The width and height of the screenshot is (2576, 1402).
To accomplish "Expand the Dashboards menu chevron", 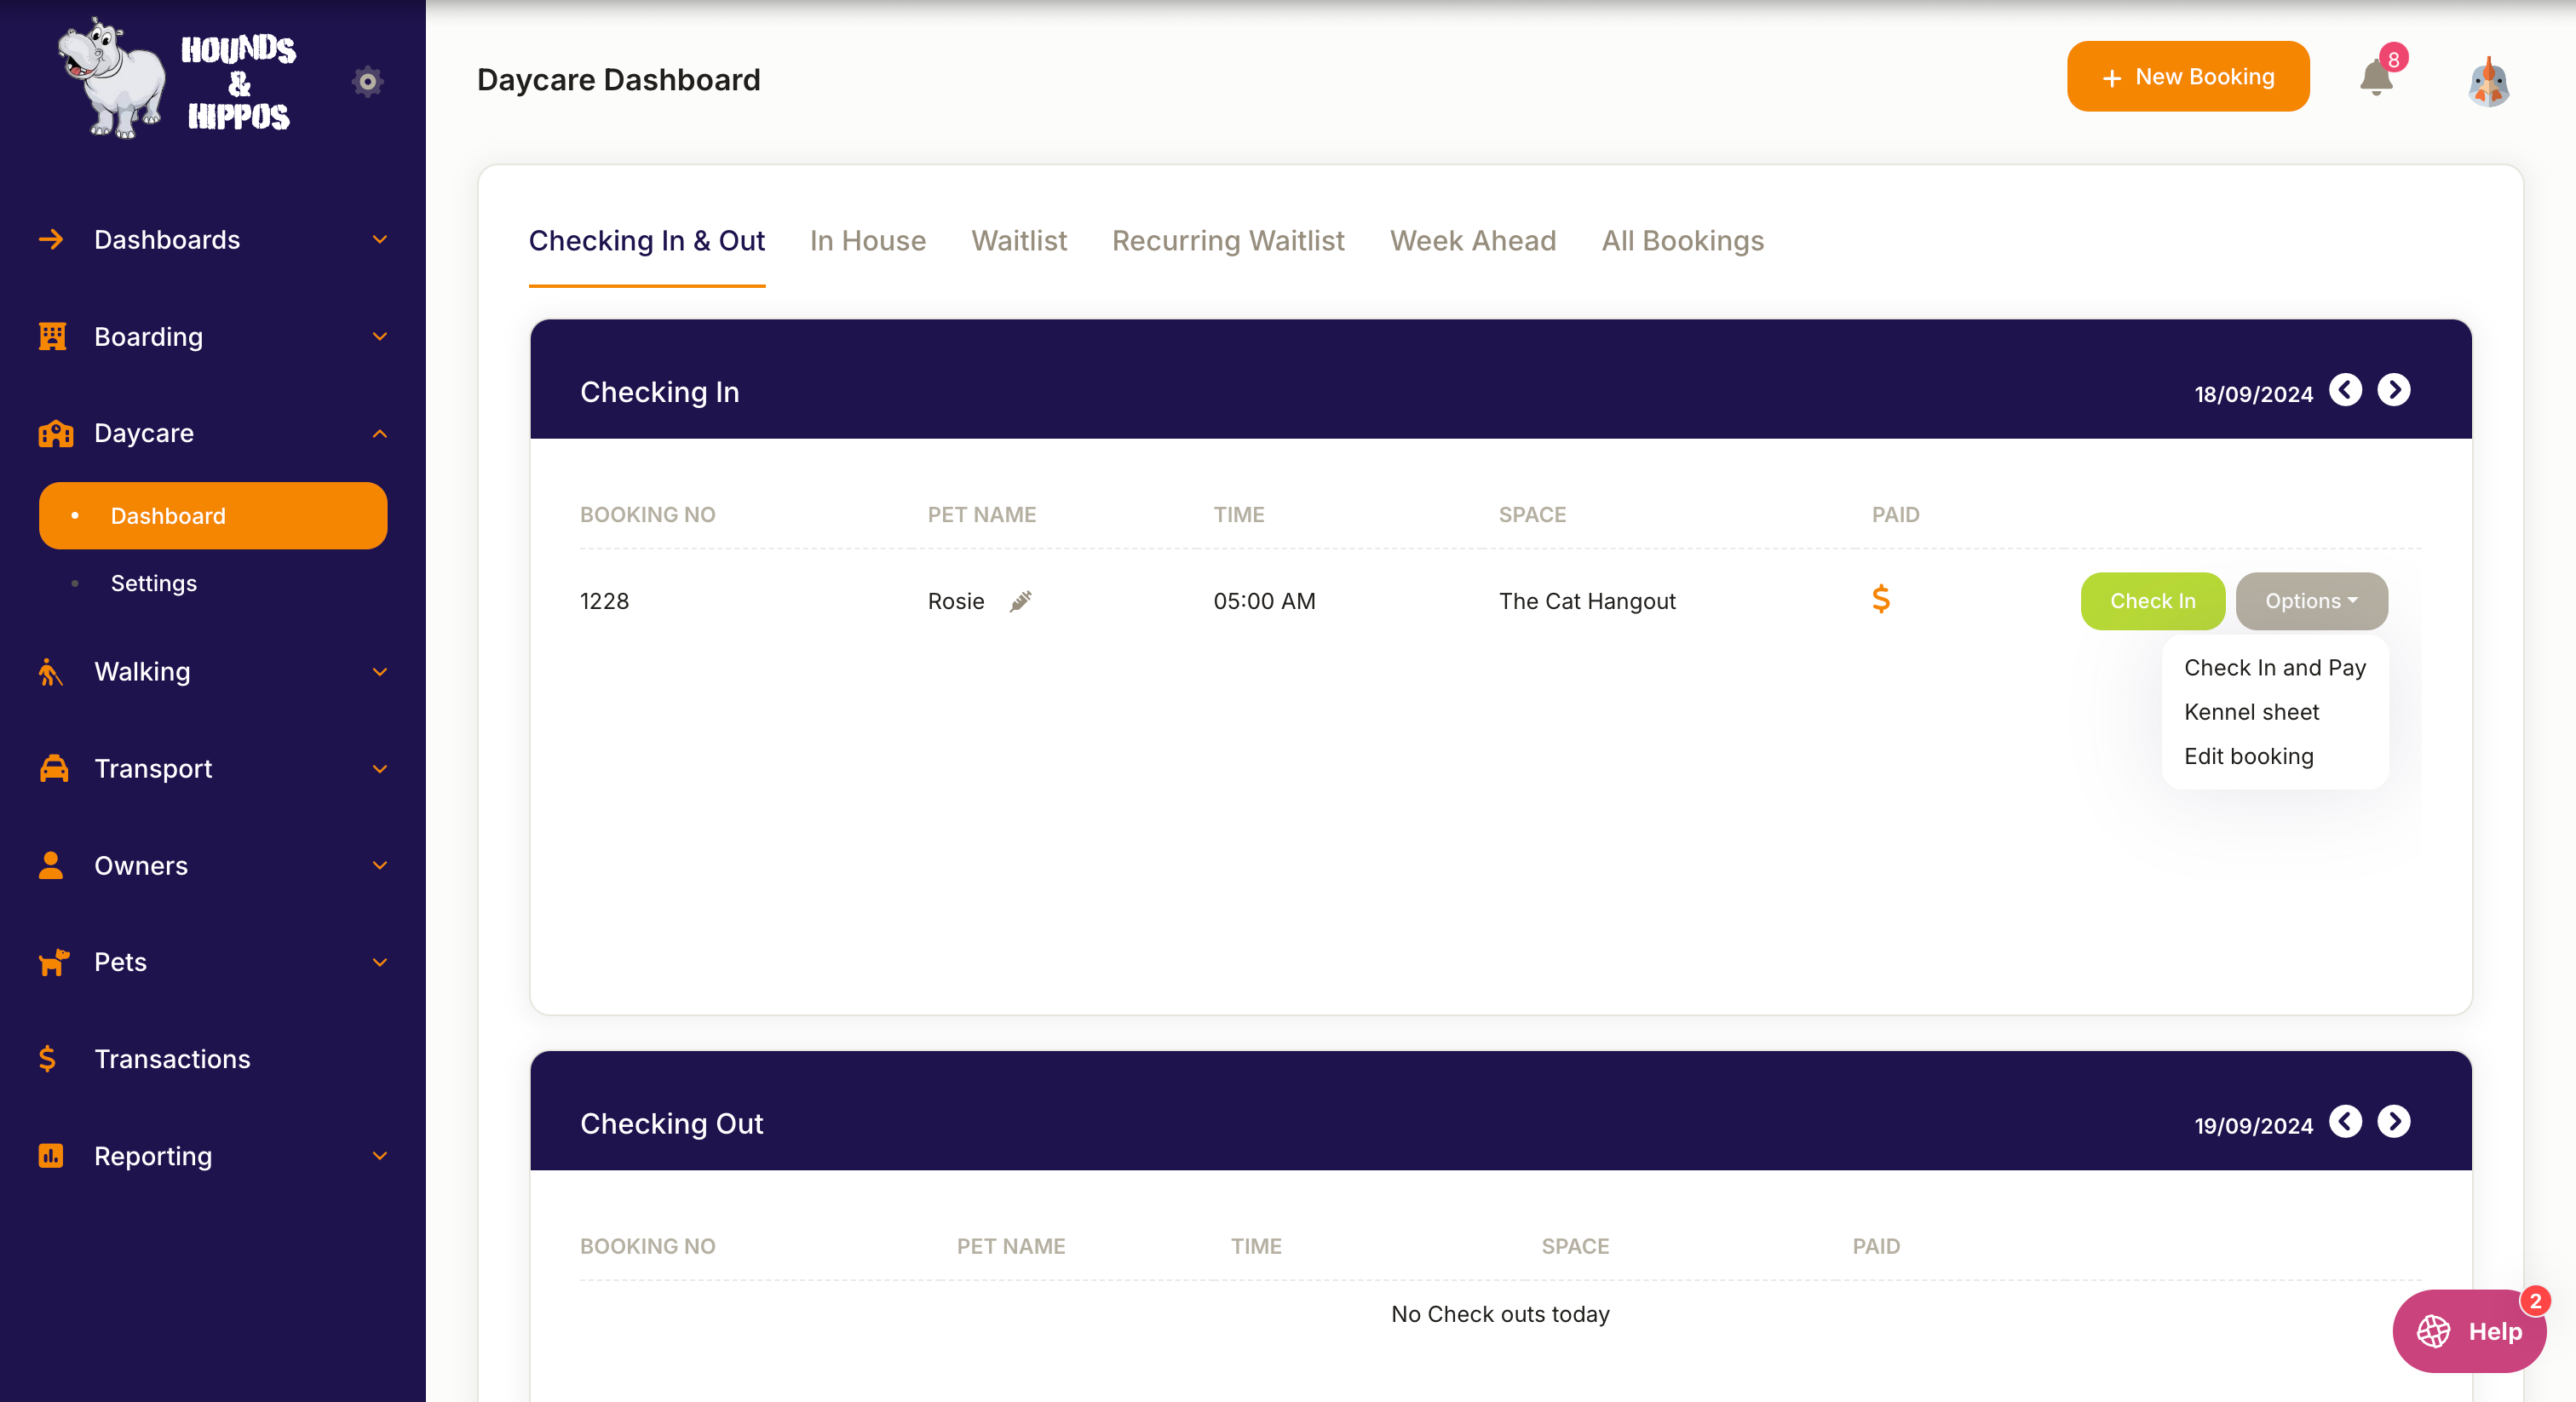I will pyautogui.click(x=380, y=240).
